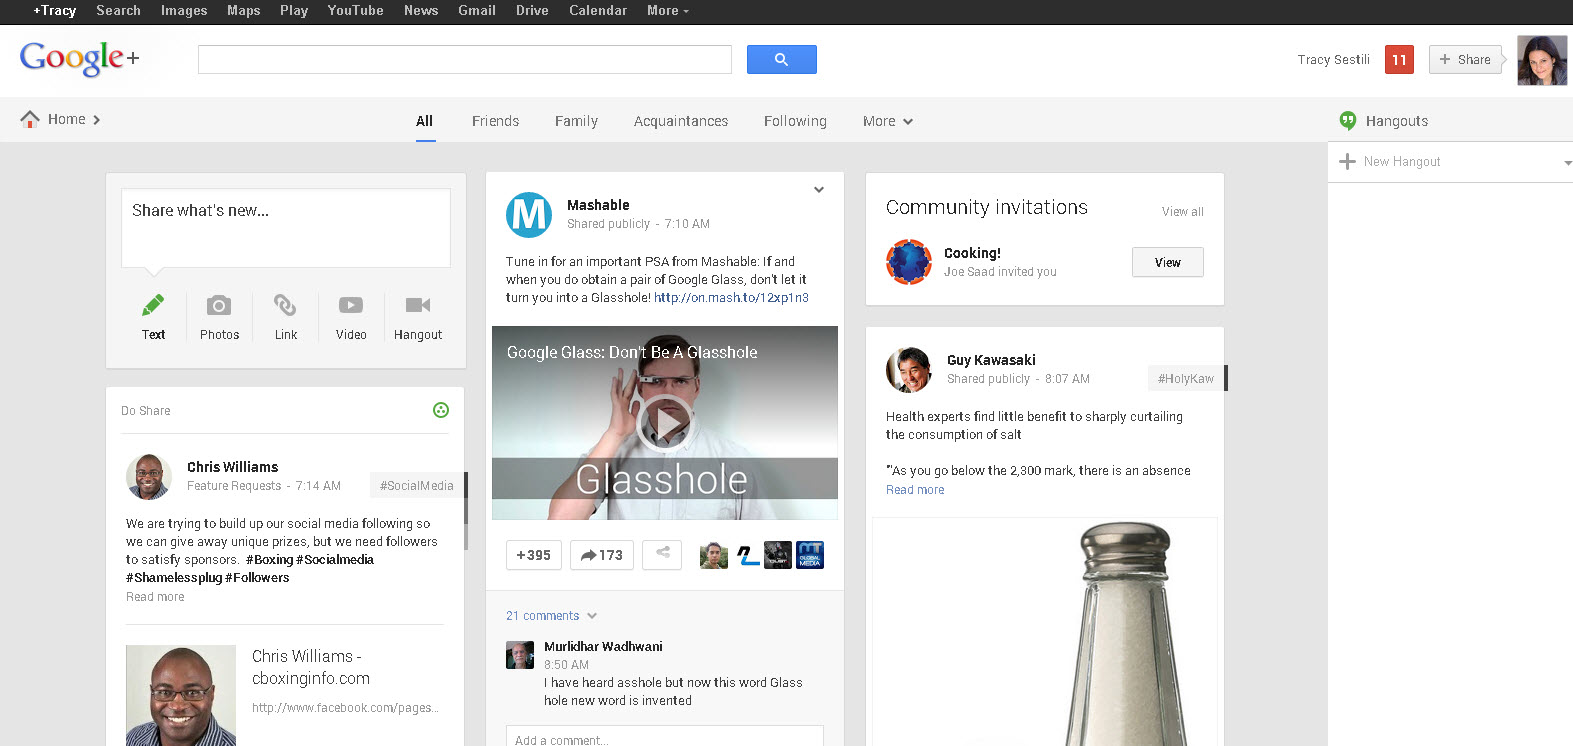
Task: Click View all community invitations
Action: click(1182, 212)
